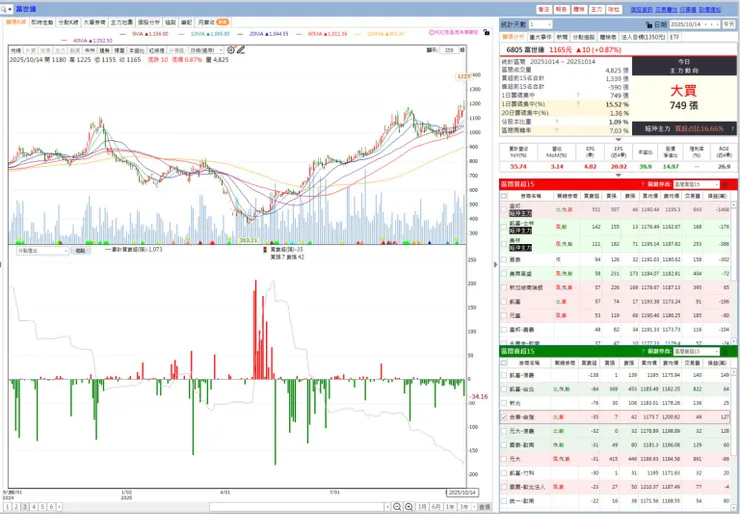Click help icon in 短沖主力 bar
Image resolution: width=740 pixels, height=514 pixels.
(x=732, y=128)
